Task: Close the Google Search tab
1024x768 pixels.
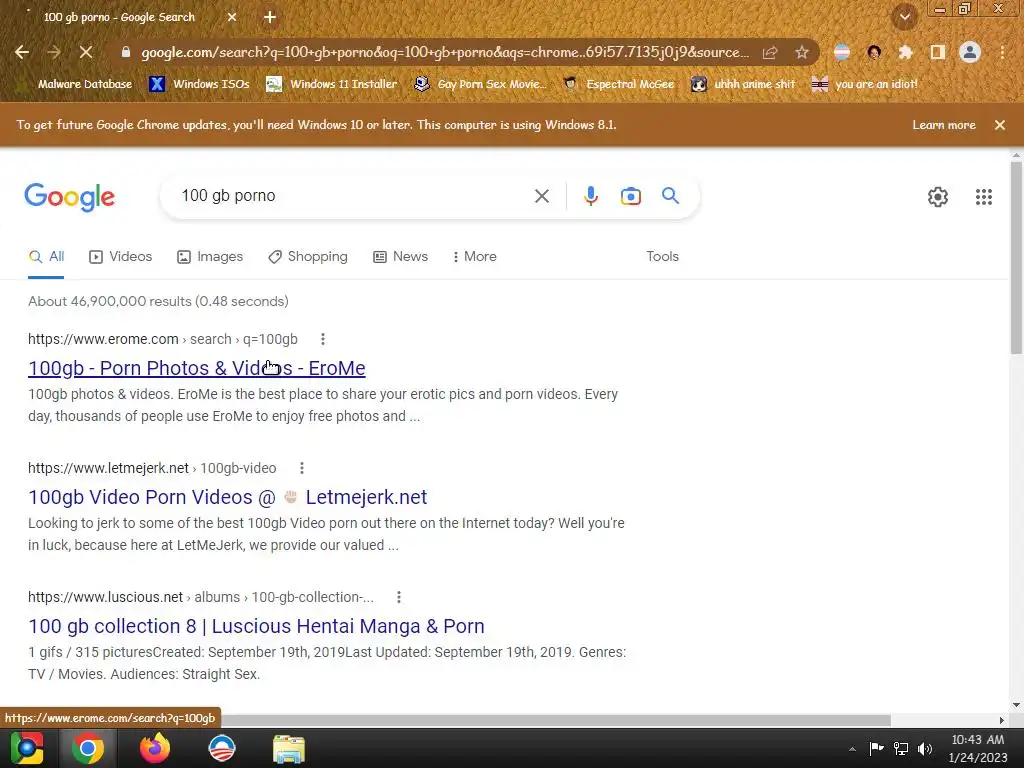Action: coord(232,17)
